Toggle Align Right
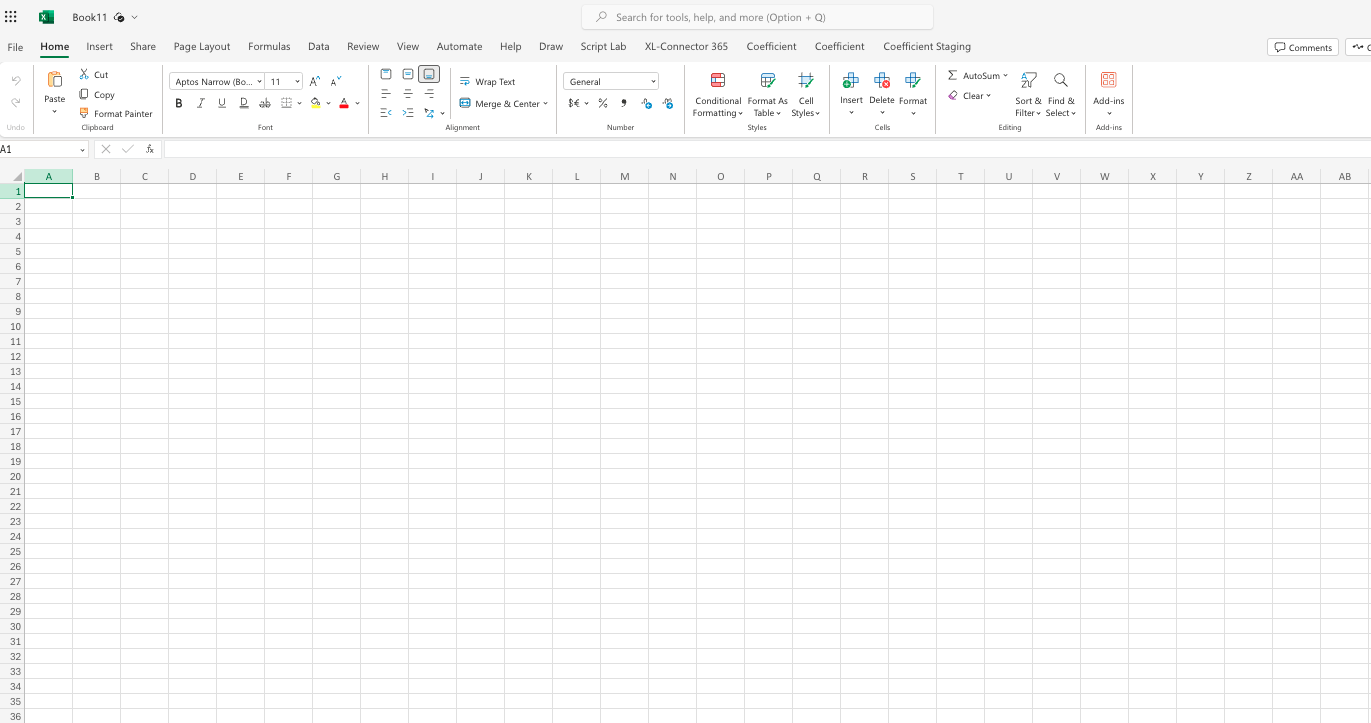 429,94
